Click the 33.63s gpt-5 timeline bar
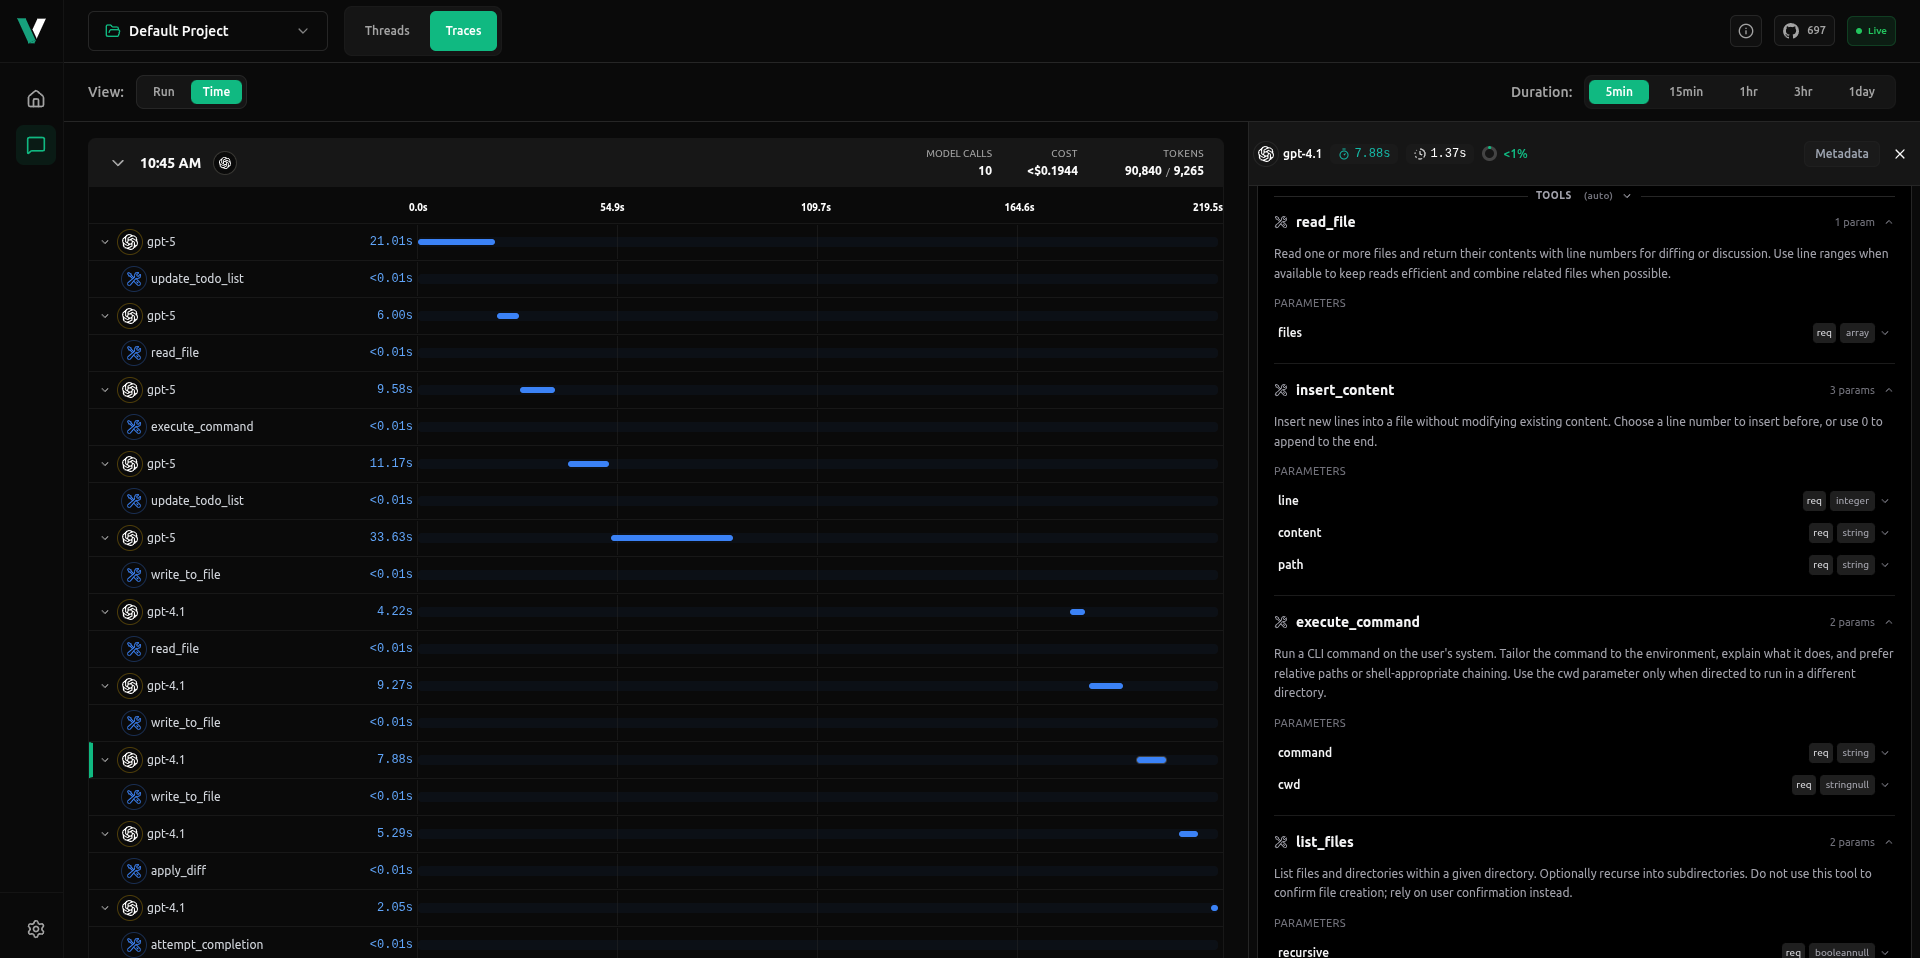Screen dimensions: 1920x958 click(671, 538)
